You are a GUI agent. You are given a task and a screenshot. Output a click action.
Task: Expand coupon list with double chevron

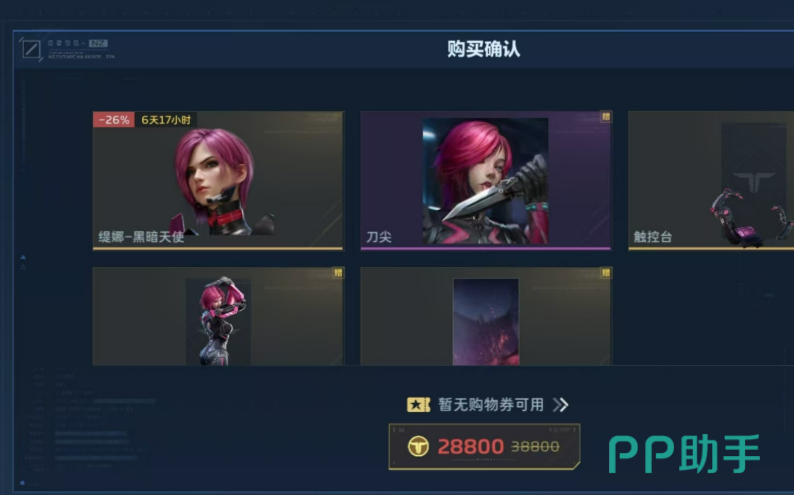pyautogui.click(x=561, y=405)
